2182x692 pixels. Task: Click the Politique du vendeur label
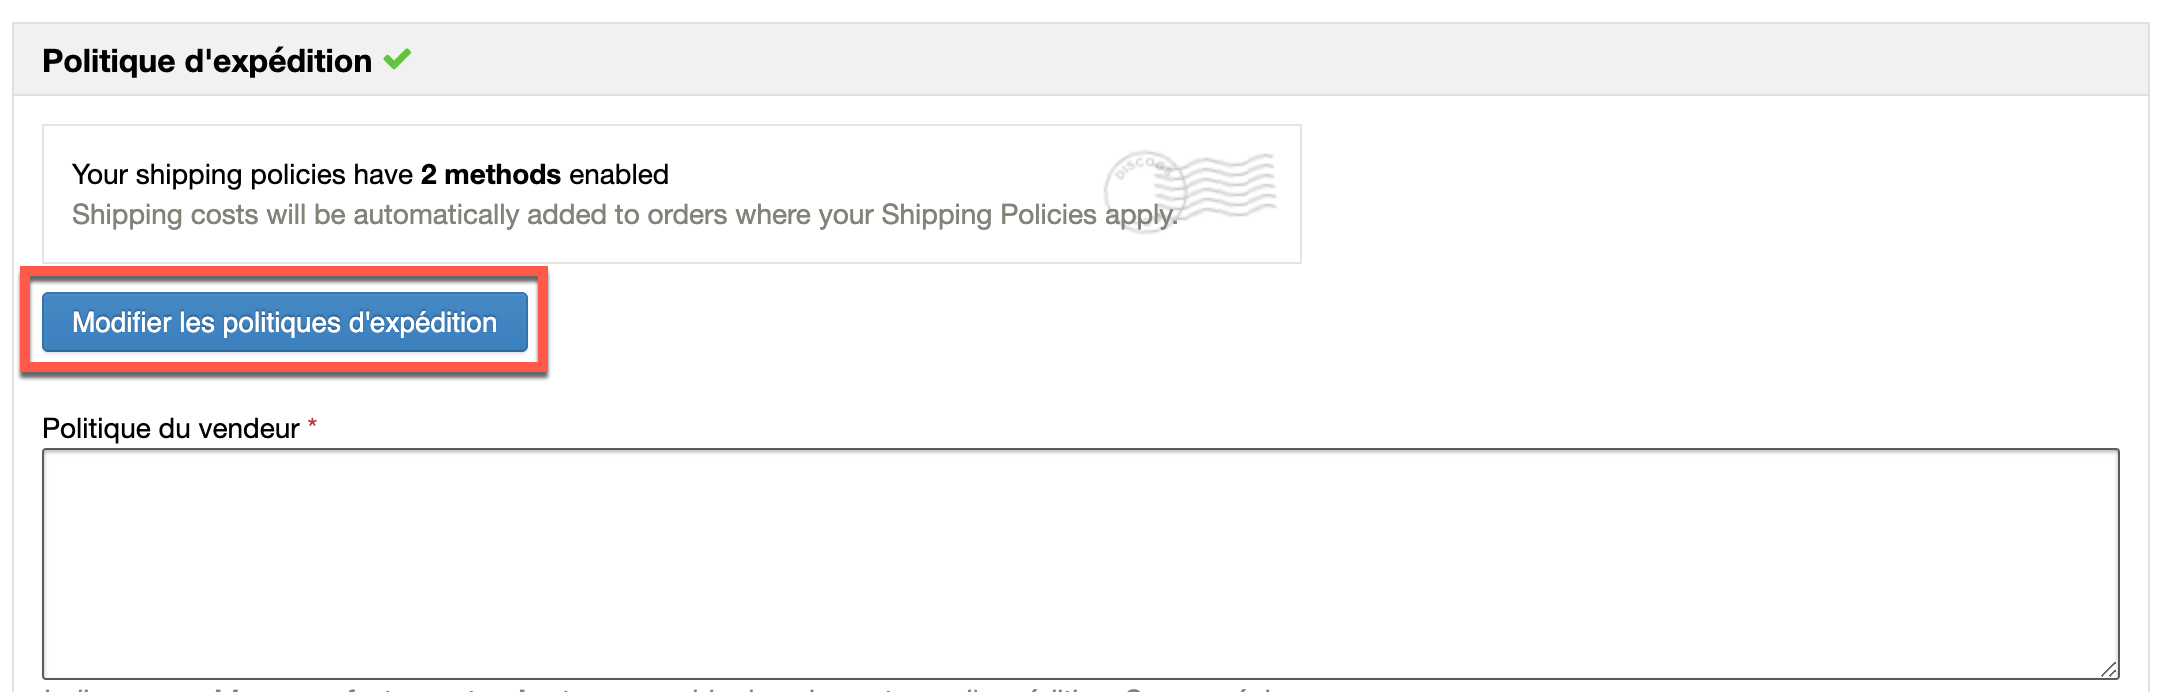tap(171, 429)
